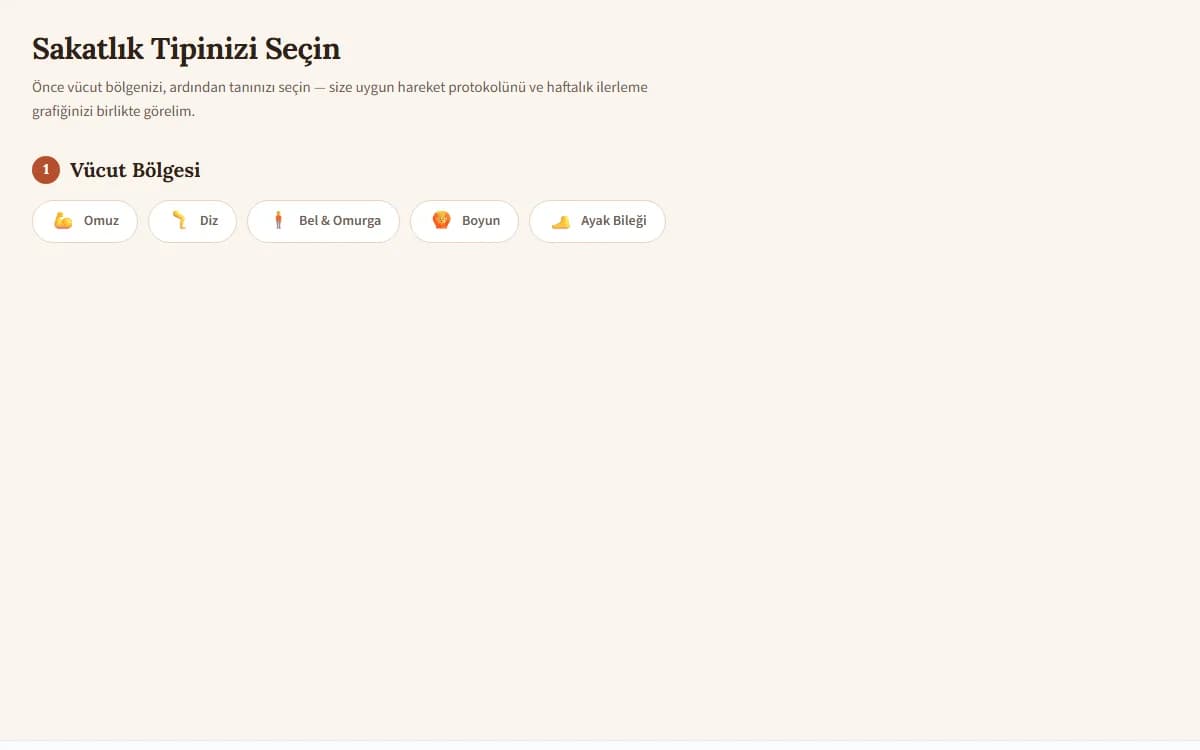Click the "Ayak Bileği" text label
This screenshot has width=1200, height=750.
(614, 221)
